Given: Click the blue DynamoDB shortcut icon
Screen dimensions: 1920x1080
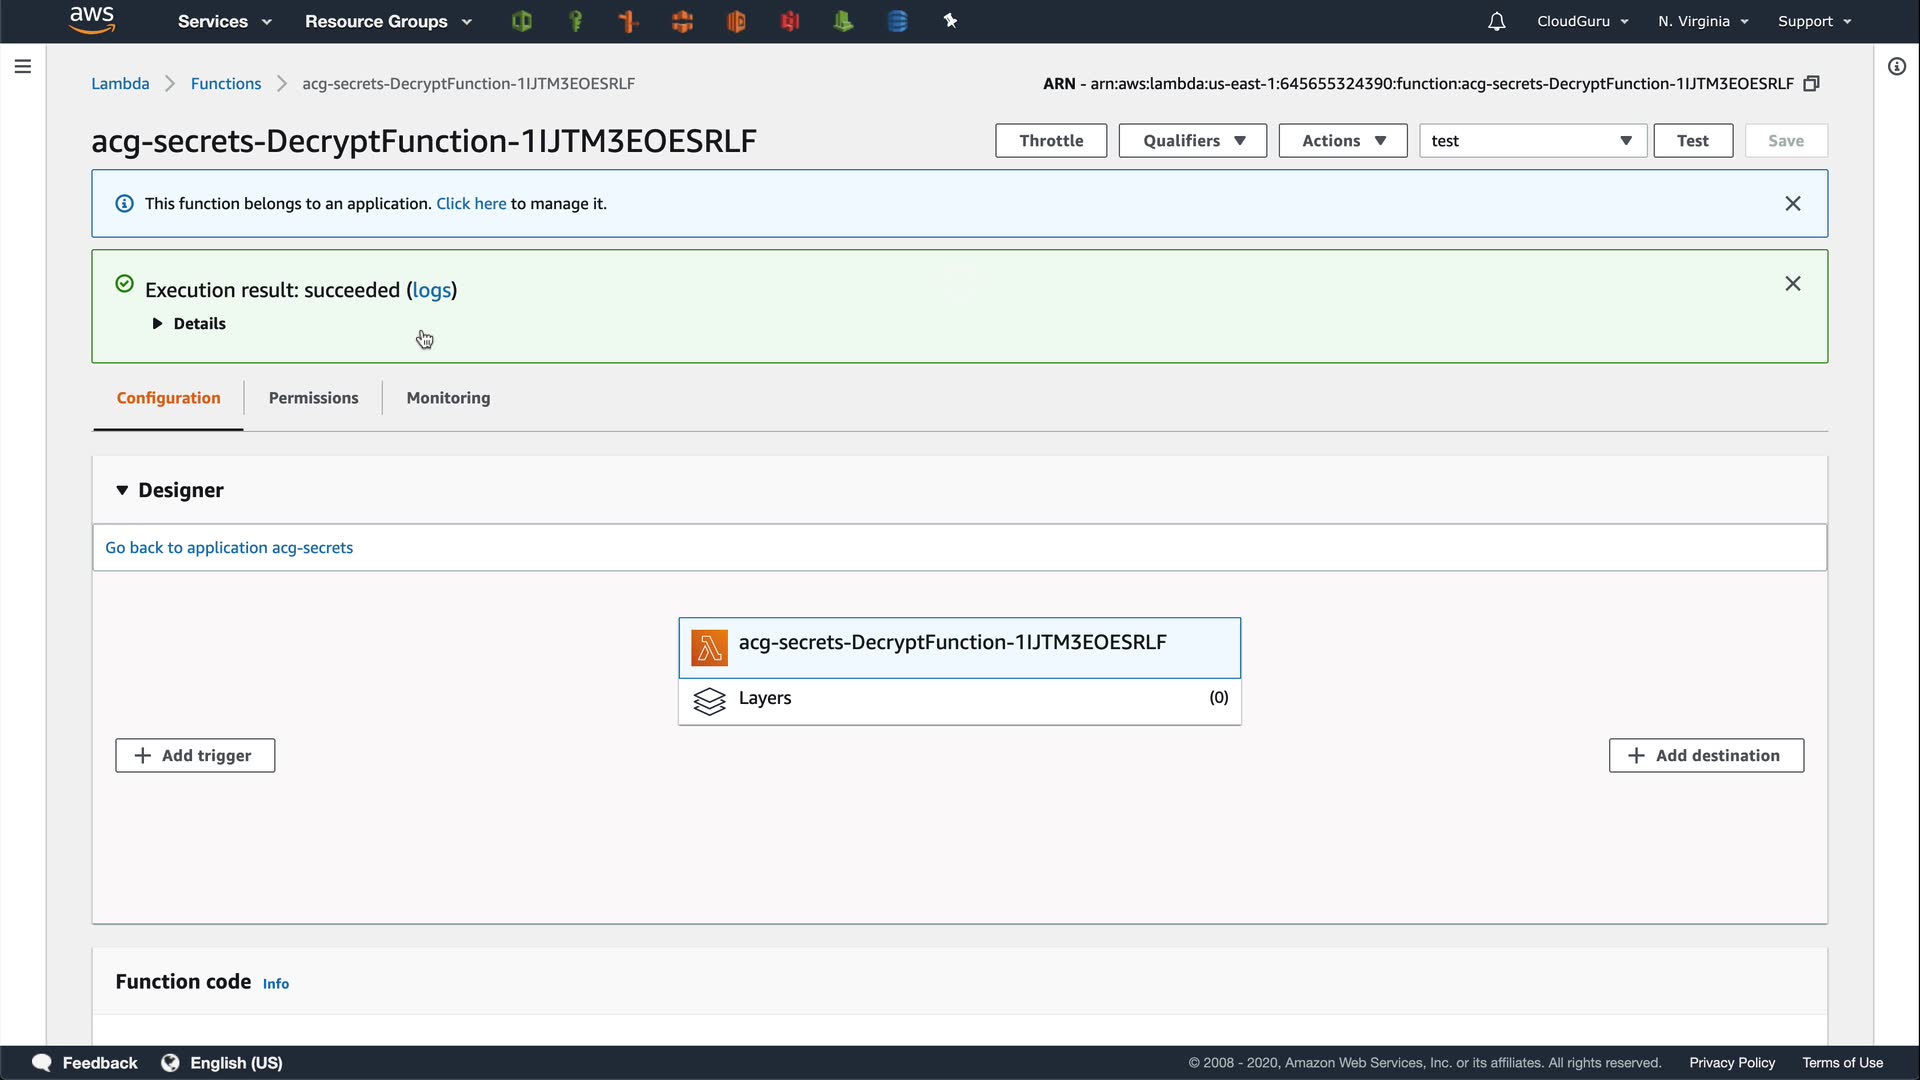Looking at the screenshot, I should click(897, 21).
